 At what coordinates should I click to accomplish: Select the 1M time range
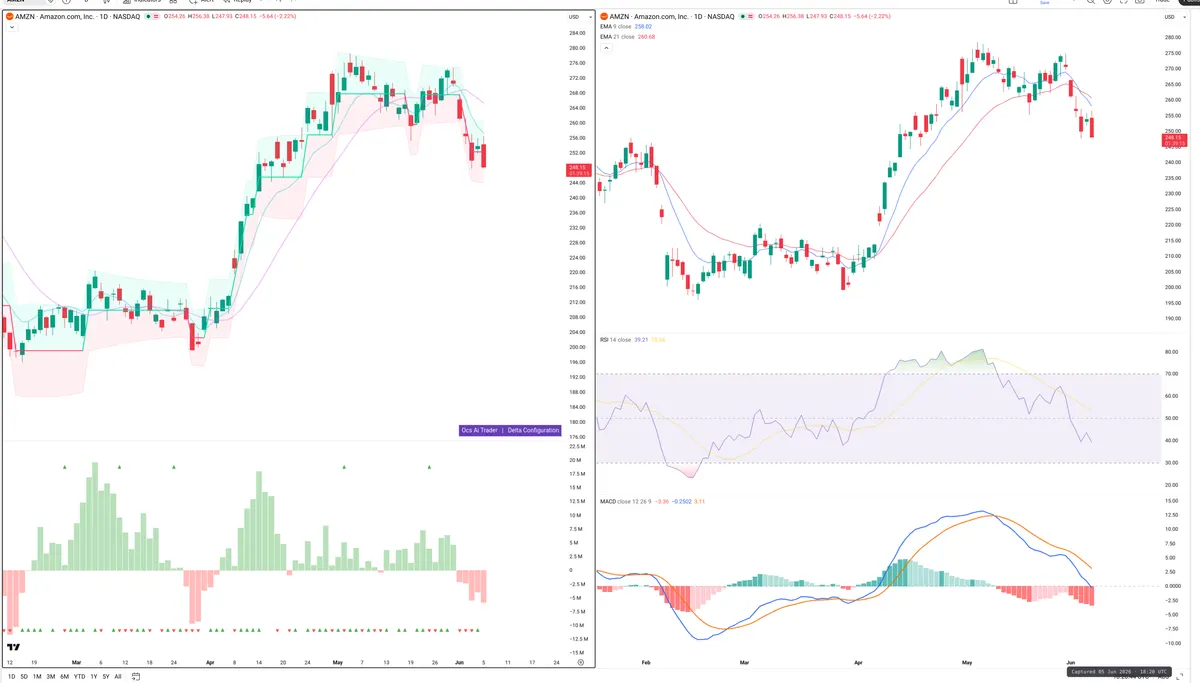[x=37, y=677]
